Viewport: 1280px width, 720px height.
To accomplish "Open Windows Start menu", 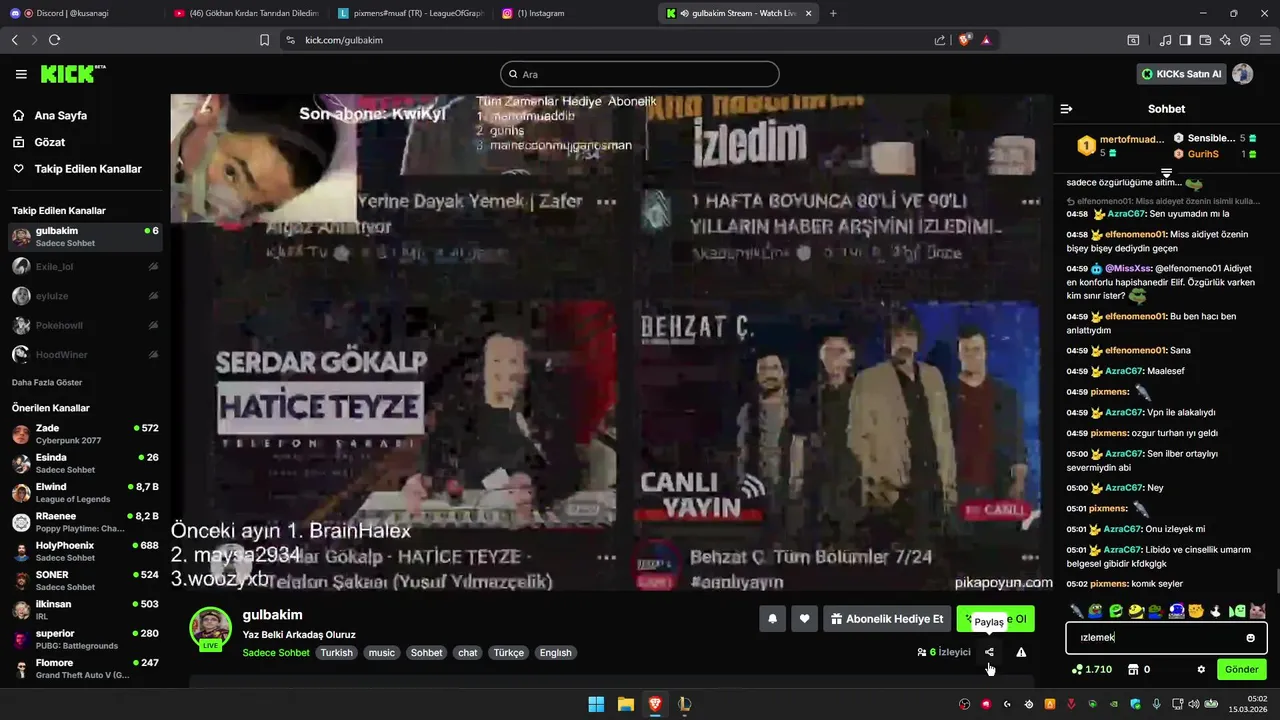I will pos(596,704).
